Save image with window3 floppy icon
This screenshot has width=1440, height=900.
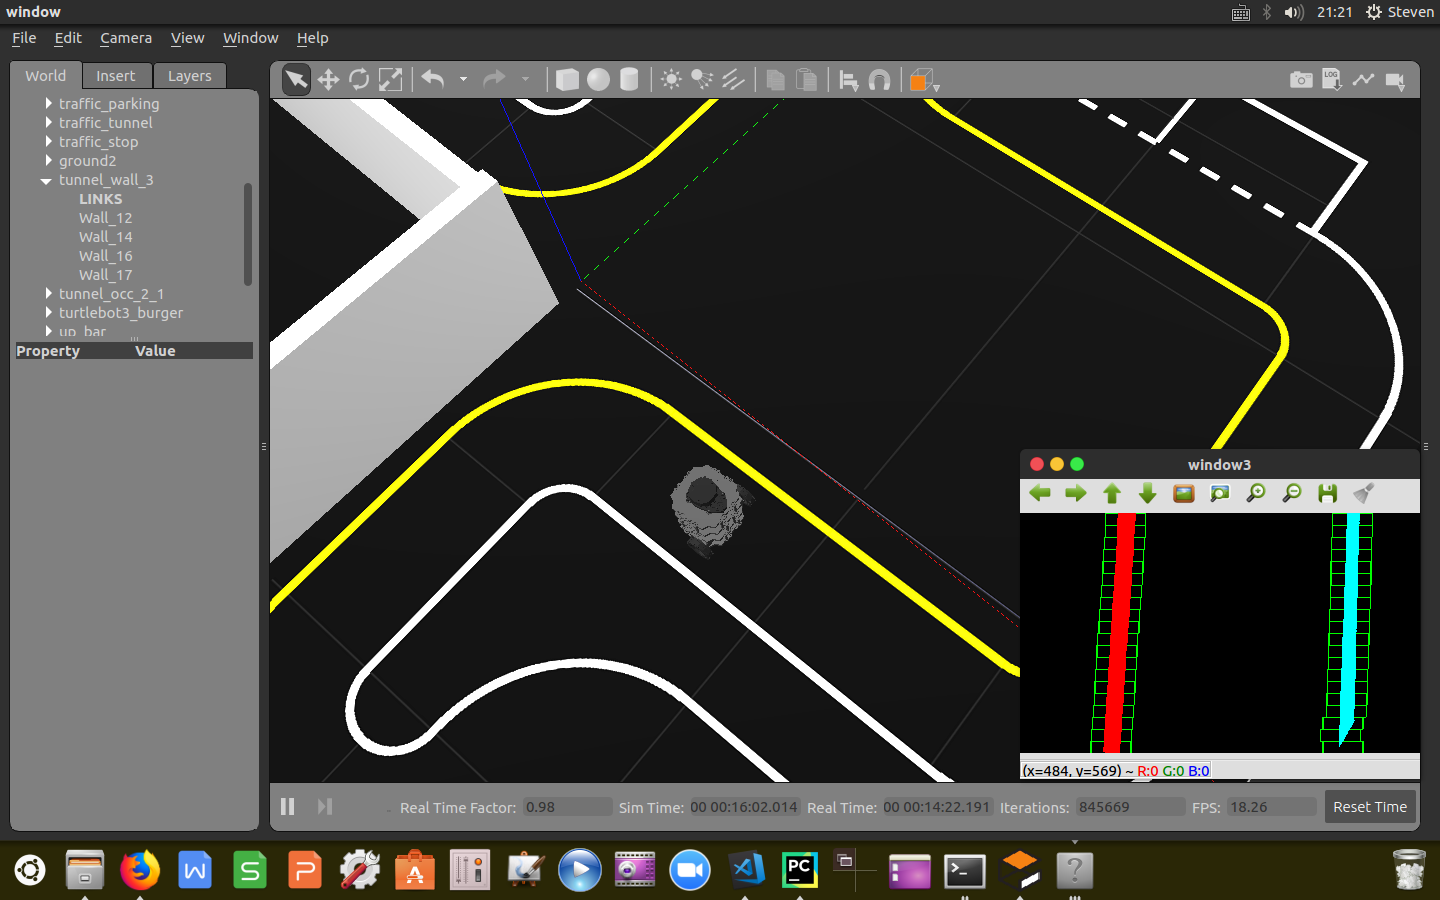pos(1328,493)
